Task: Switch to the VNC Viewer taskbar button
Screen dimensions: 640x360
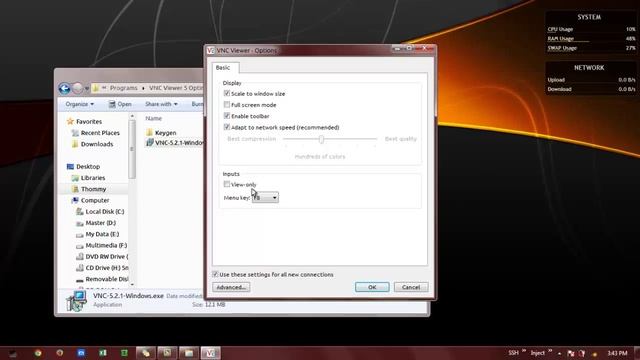Action: pyautogui.click(x=210, y=353)
